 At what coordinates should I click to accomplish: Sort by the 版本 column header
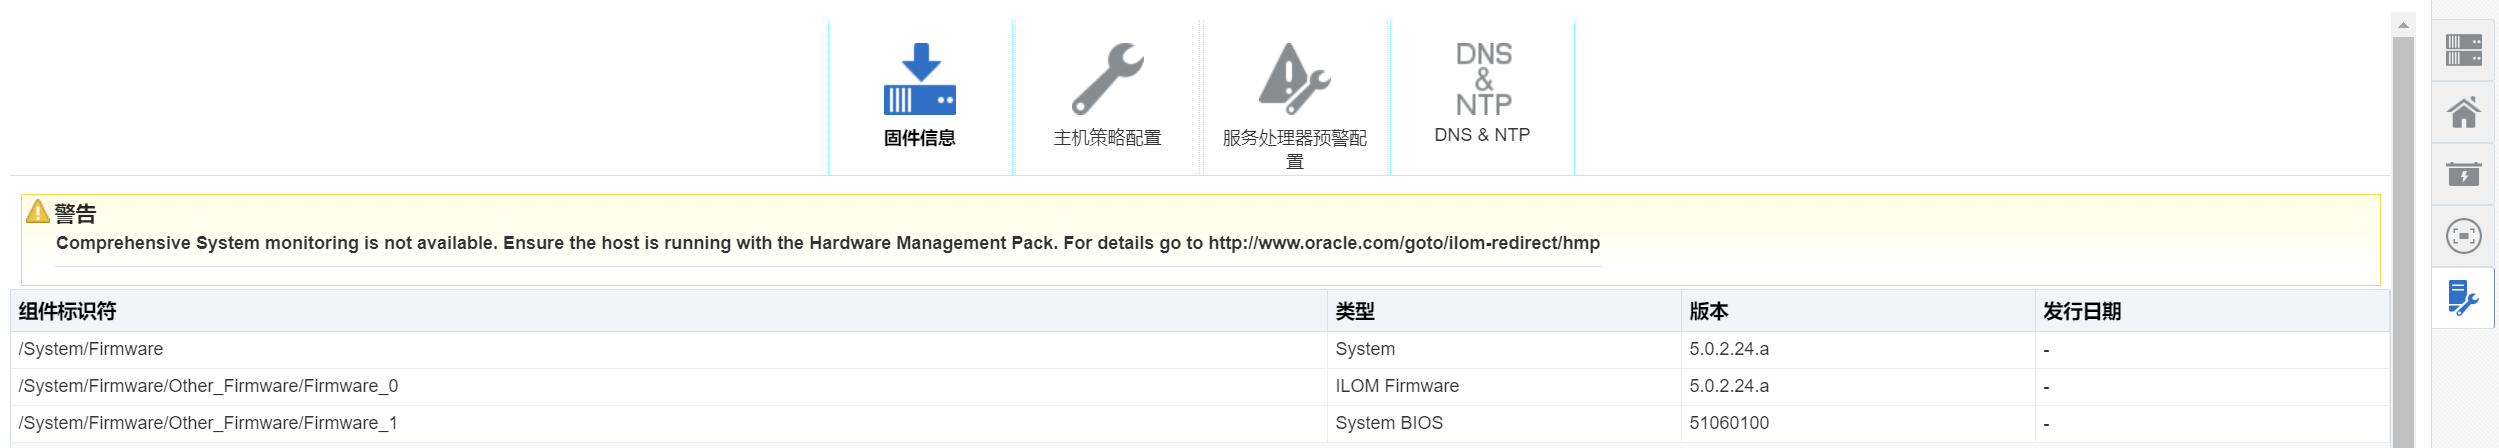tap(1709, 312)
